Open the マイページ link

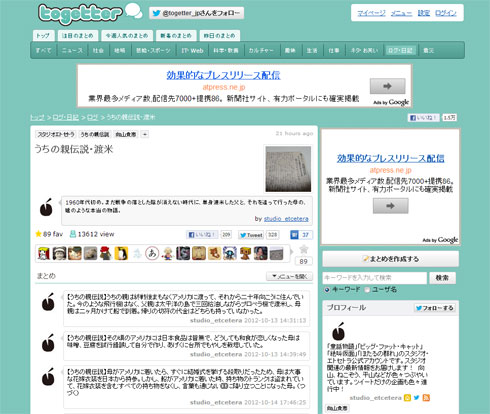pyautogui.click(x=371, y=13)
